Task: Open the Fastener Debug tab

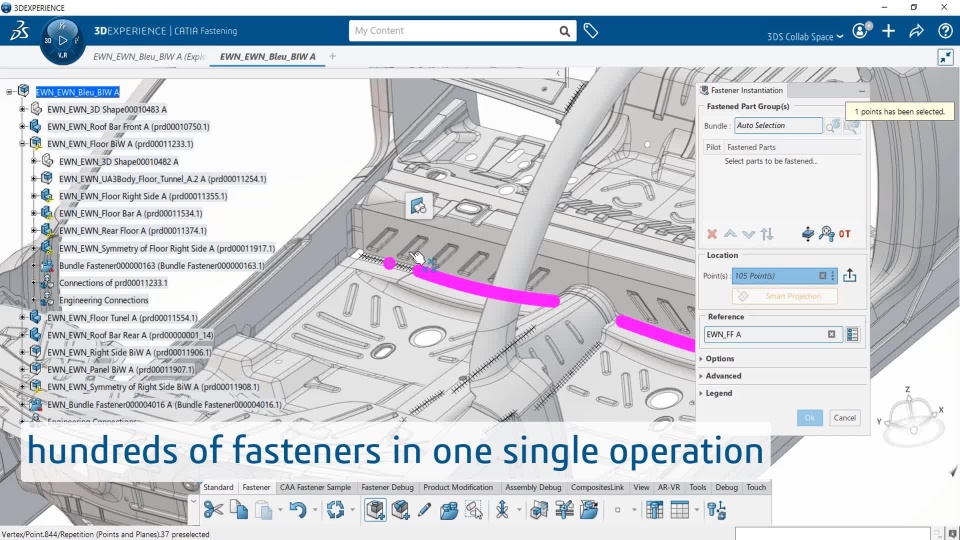Action: click(388, 487)
